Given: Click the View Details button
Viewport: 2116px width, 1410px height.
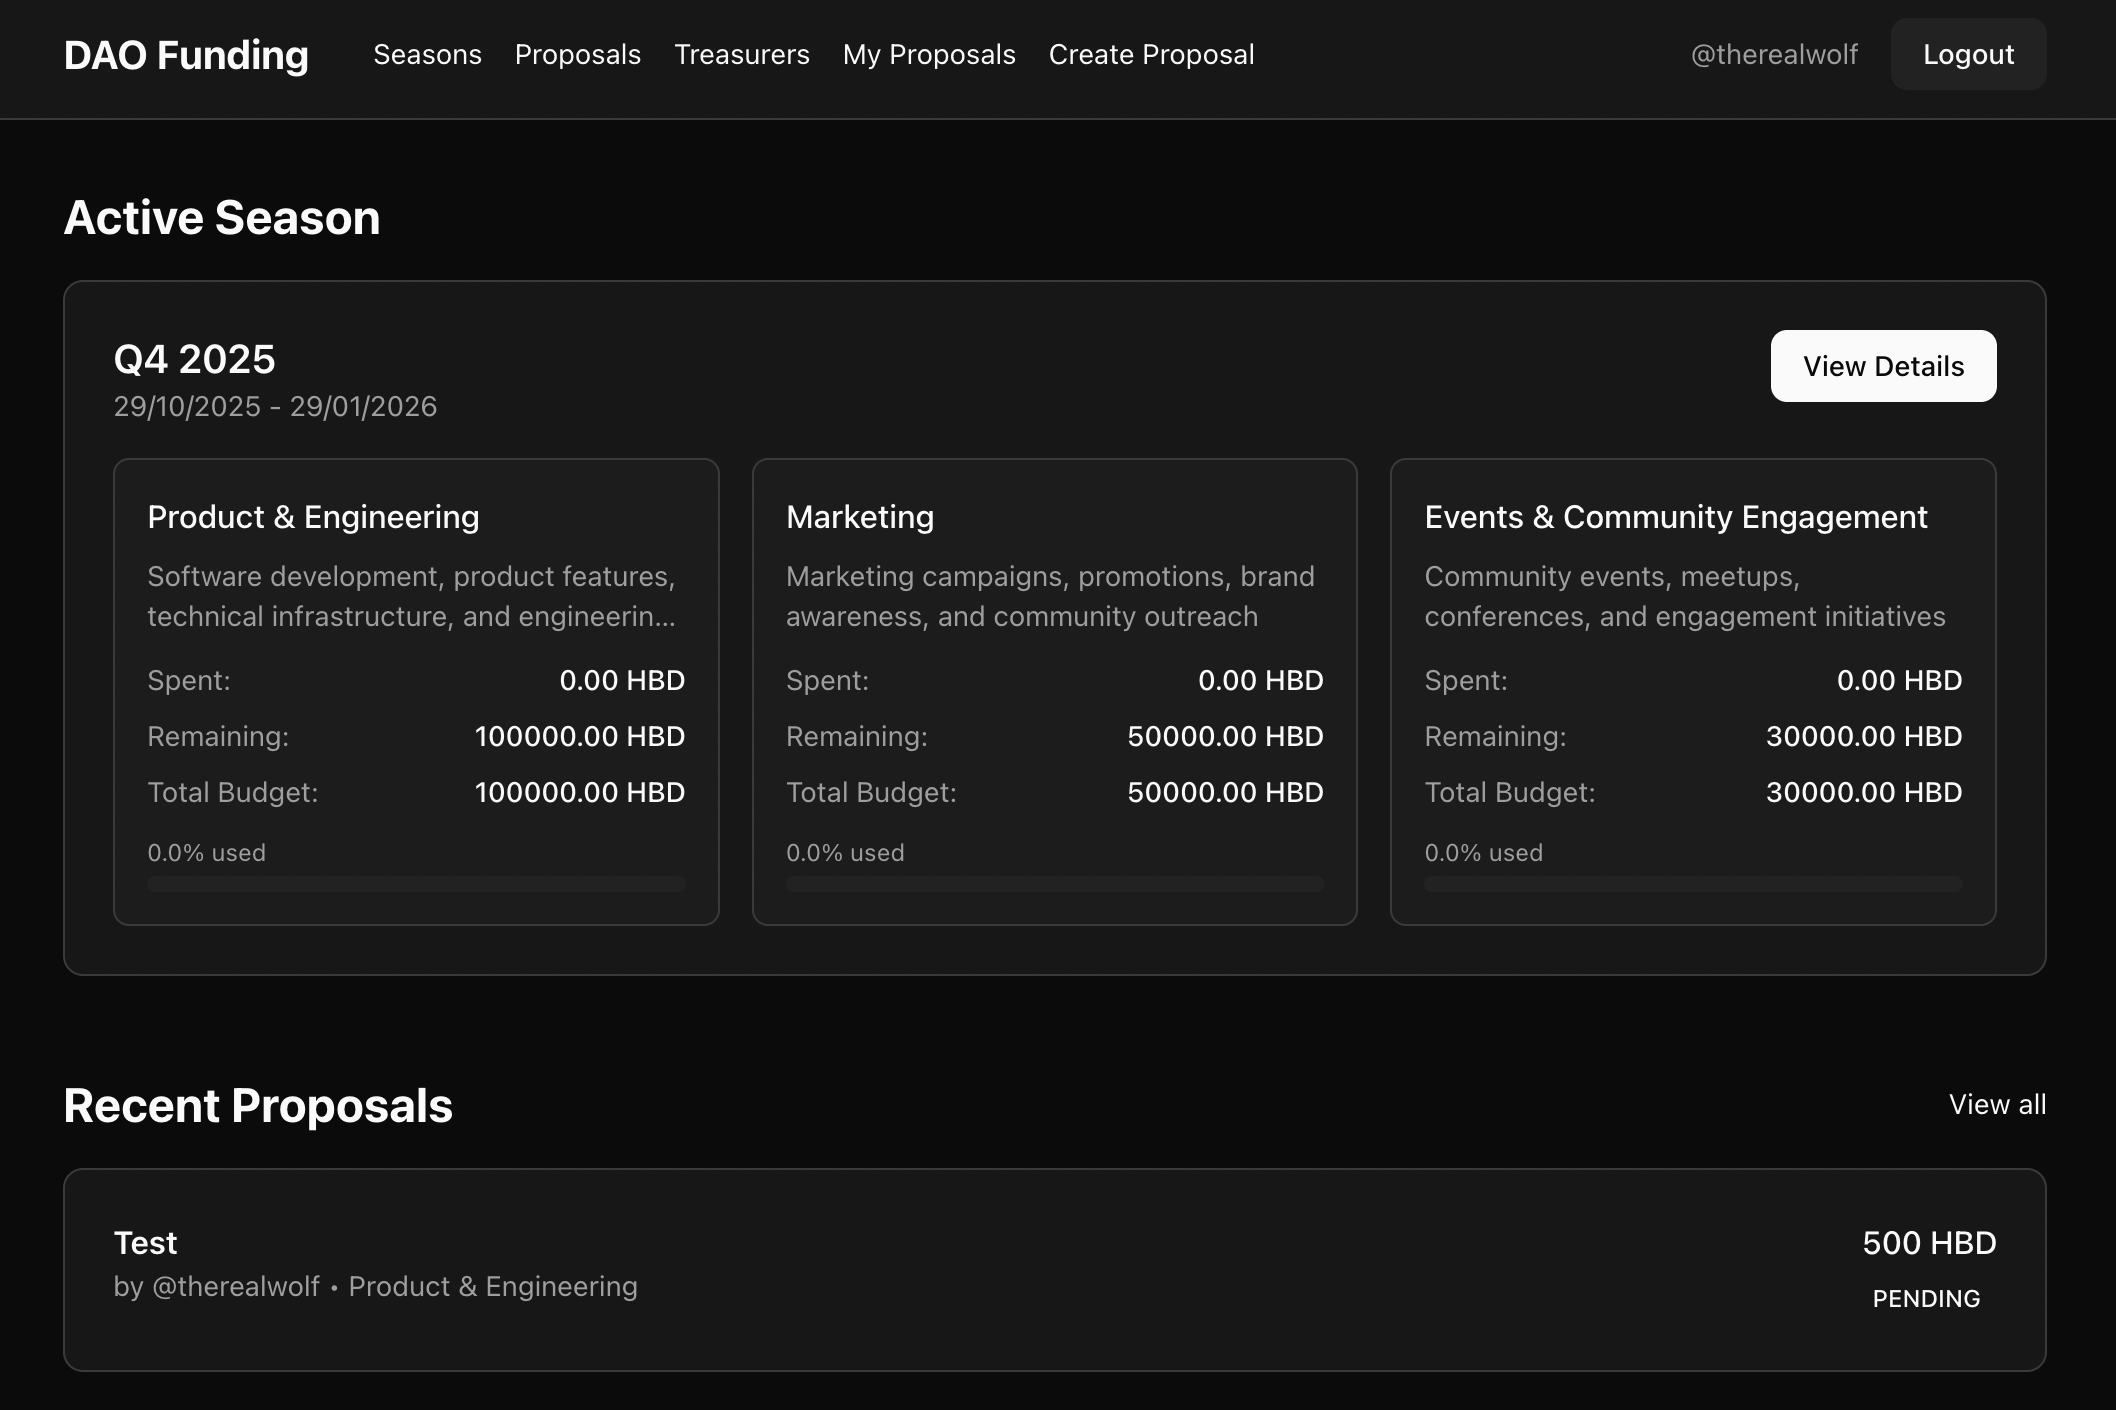Looking at the screenshot, I should pos(1882,366).
